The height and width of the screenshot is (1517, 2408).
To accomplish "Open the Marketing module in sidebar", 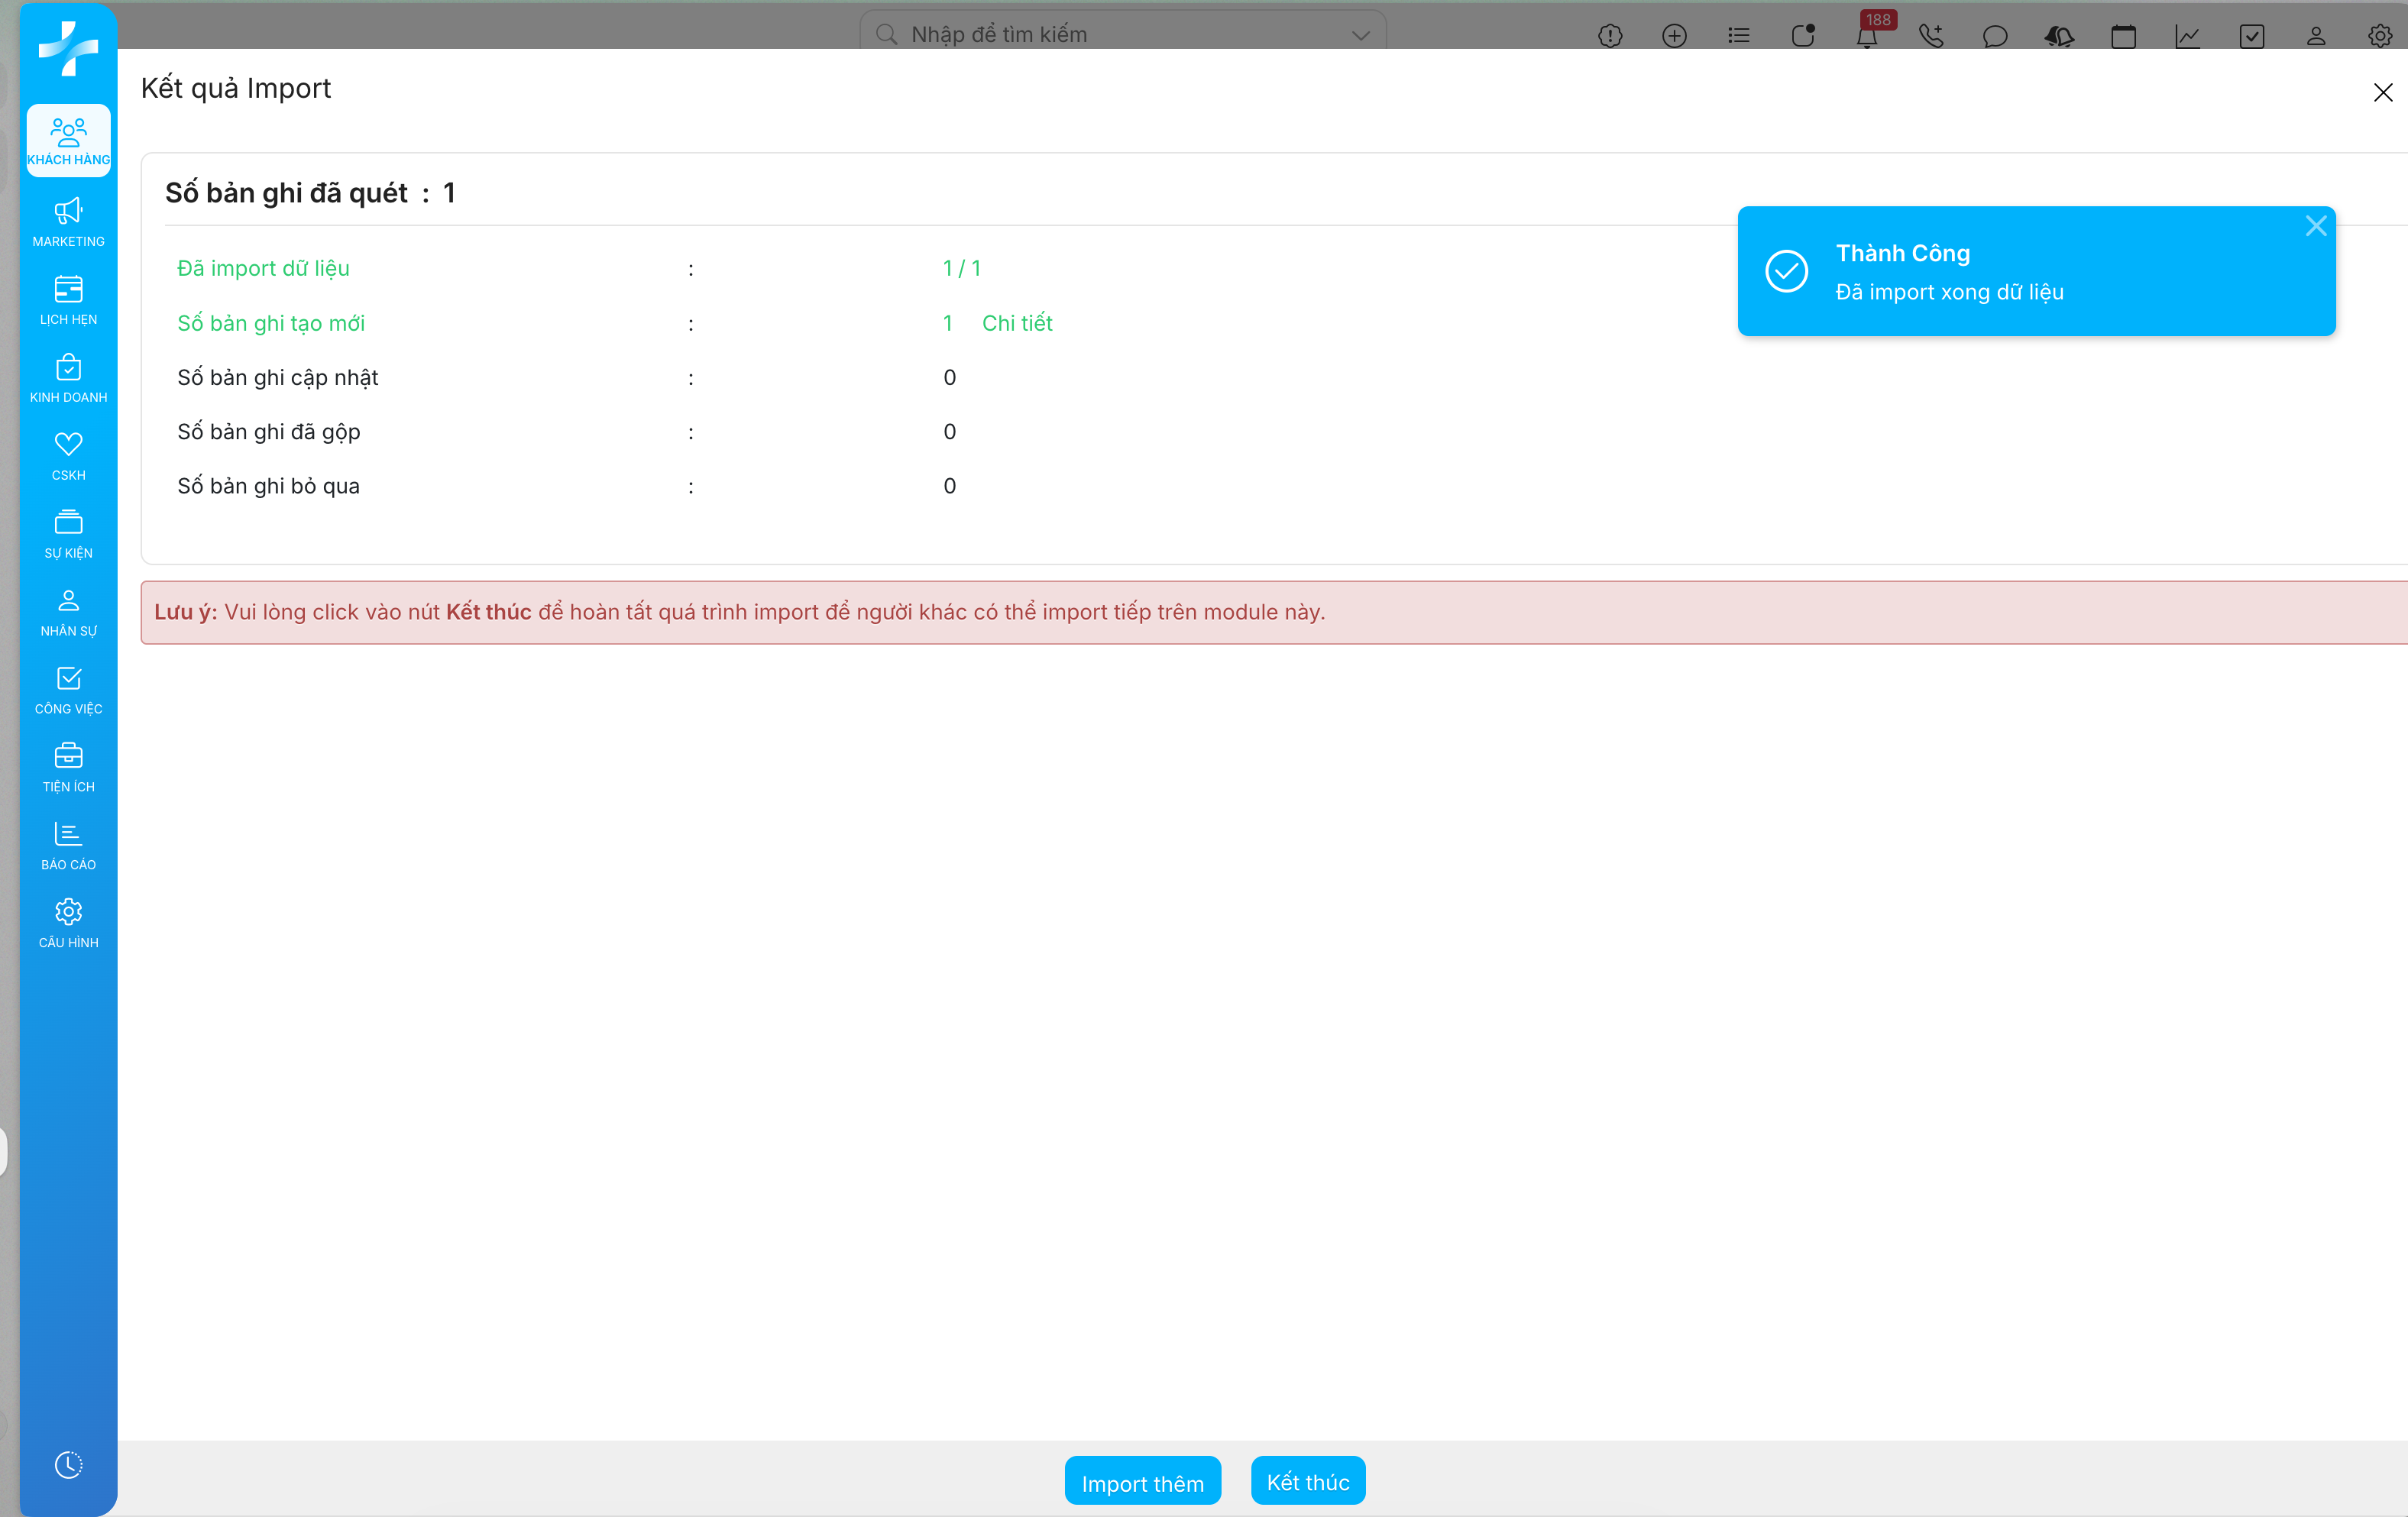I will click(68, 221).
